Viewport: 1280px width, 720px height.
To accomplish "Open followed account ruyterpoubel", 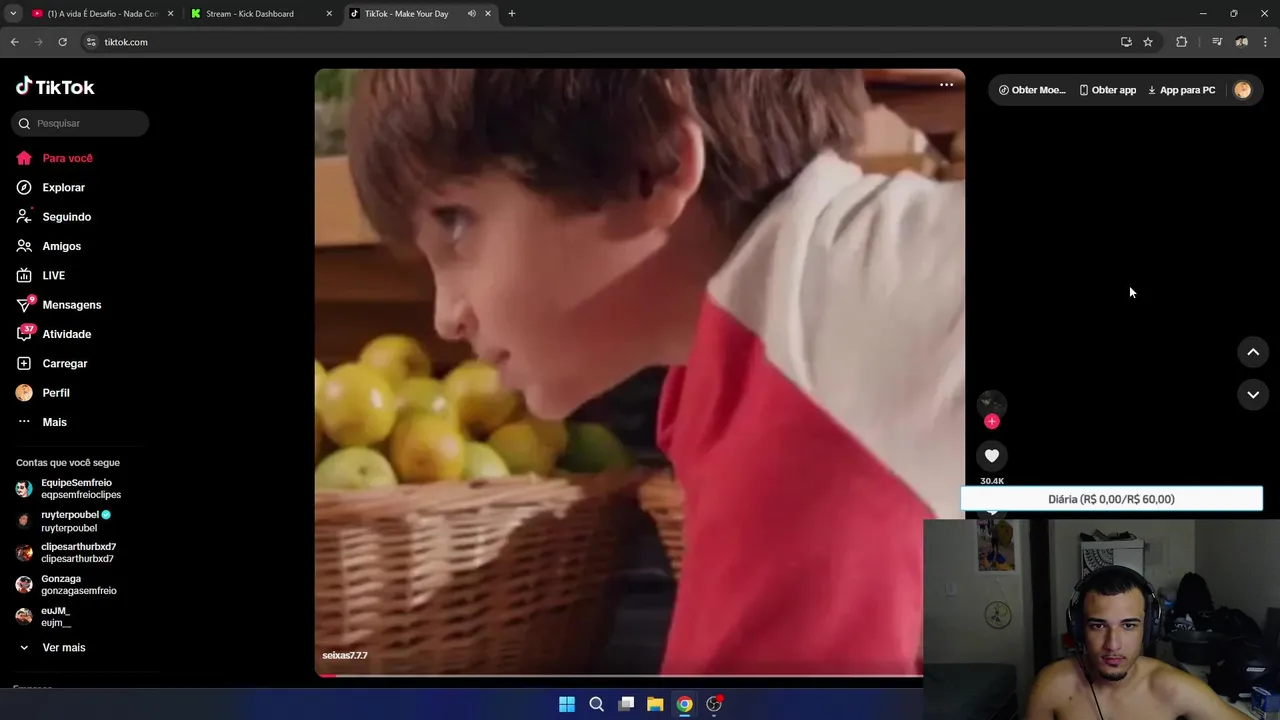I will point(75,521).
